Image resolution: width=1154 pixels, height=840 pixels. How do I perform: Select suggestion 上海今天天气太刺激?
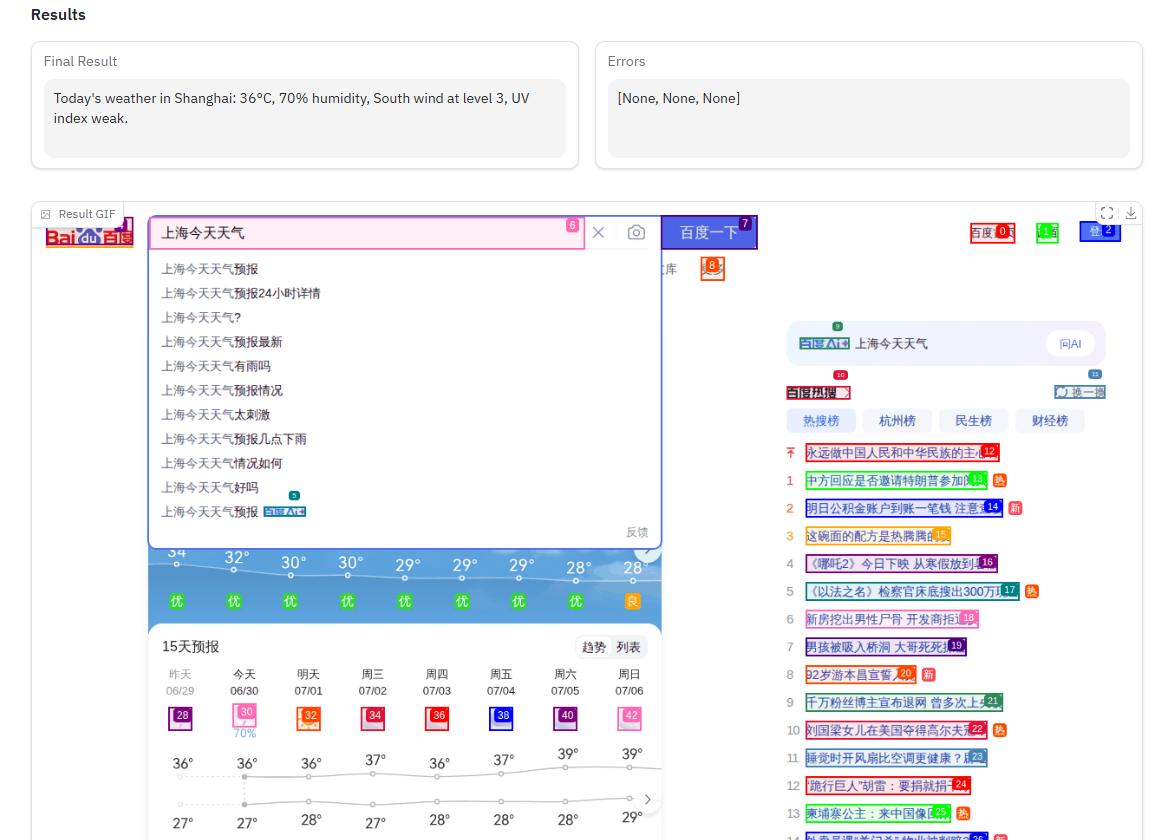click(216, 414)
